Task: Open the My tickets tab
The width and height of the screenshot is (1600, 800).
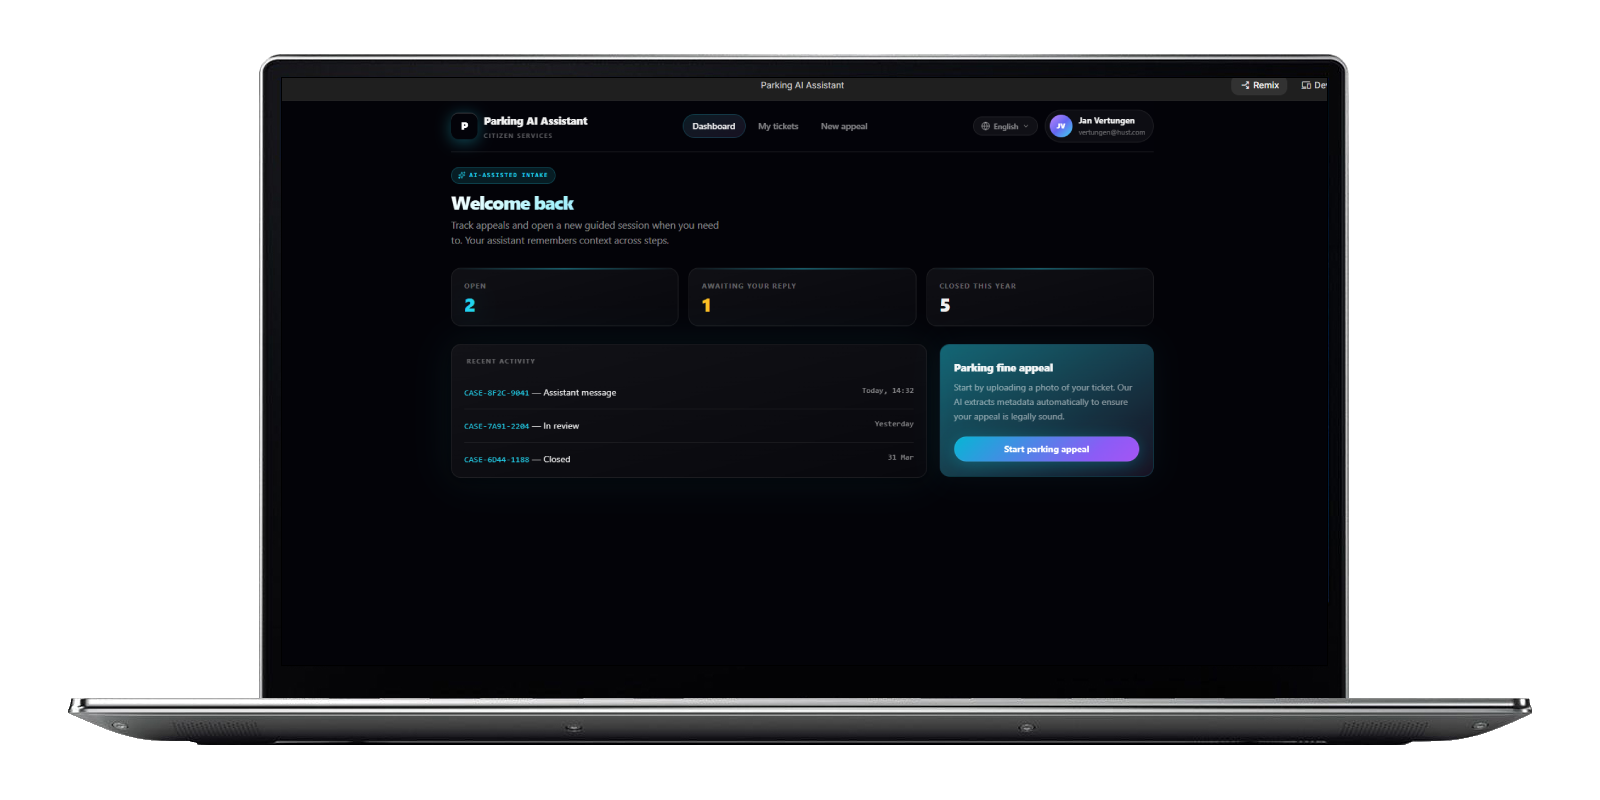Action: [x=778, y=126]
